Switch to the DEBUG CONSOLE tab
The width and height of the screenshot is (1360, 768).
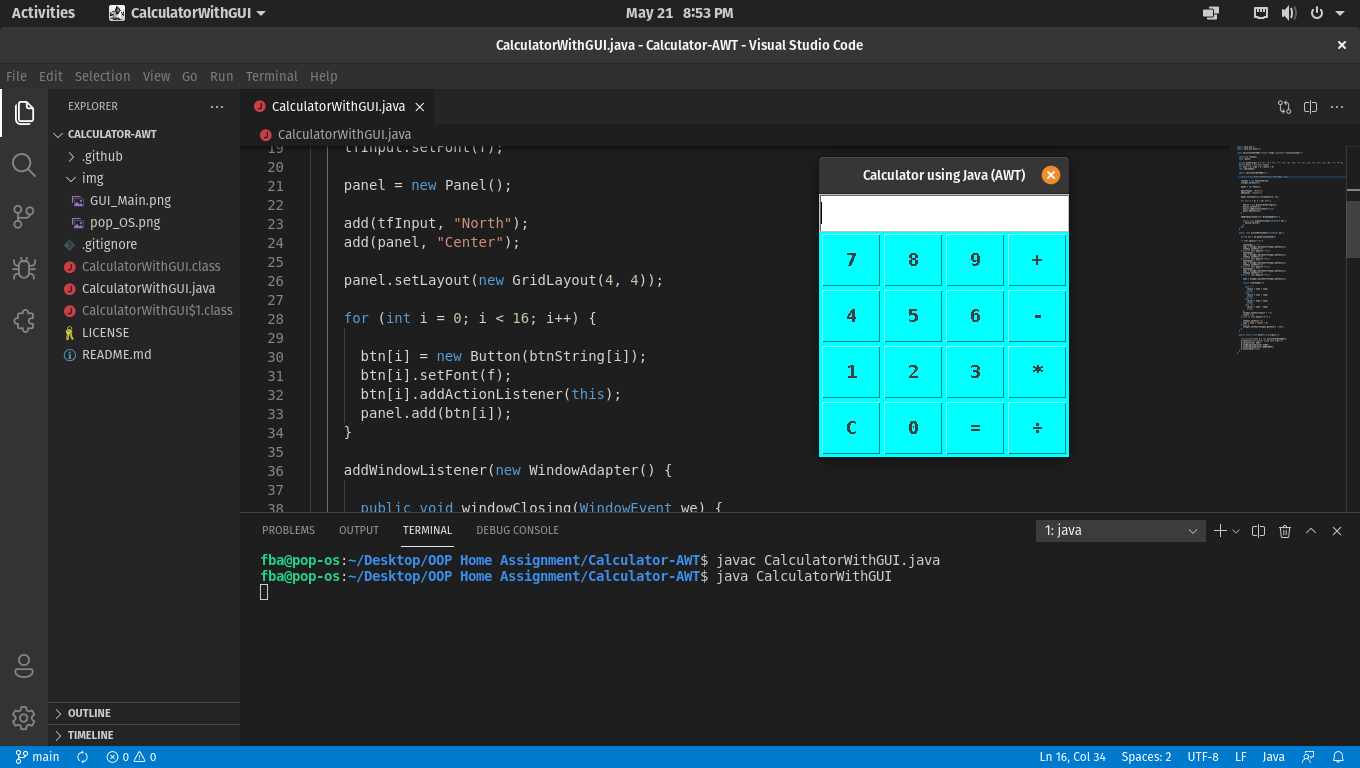click(517, 531)
